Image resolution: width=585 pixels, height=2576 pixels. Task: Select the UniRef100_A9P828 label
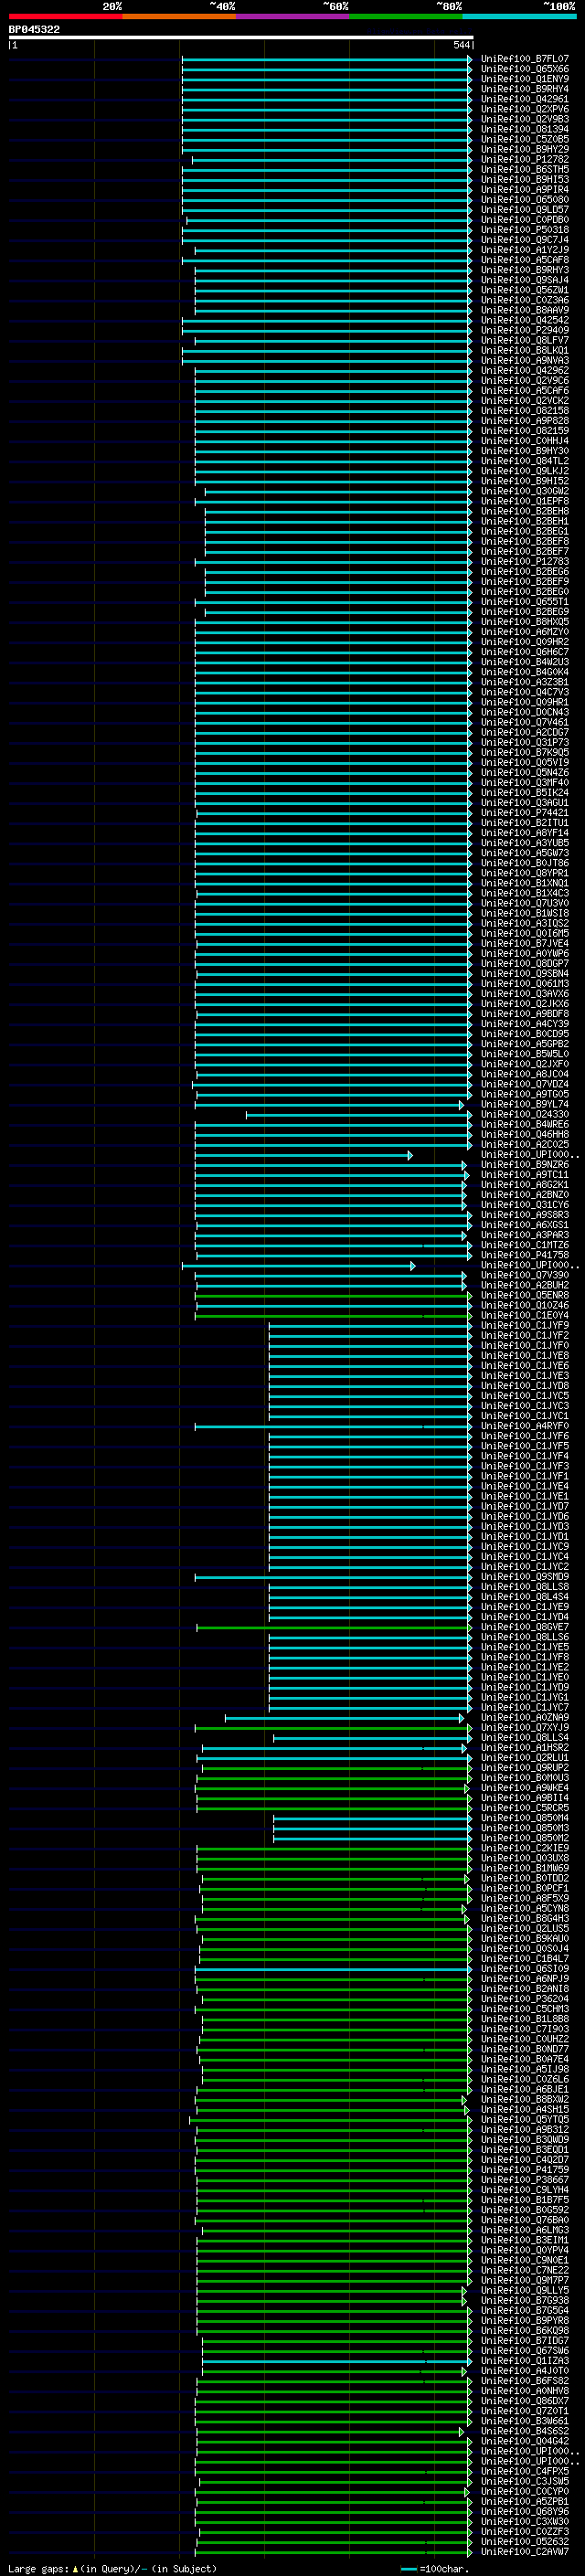525,421
